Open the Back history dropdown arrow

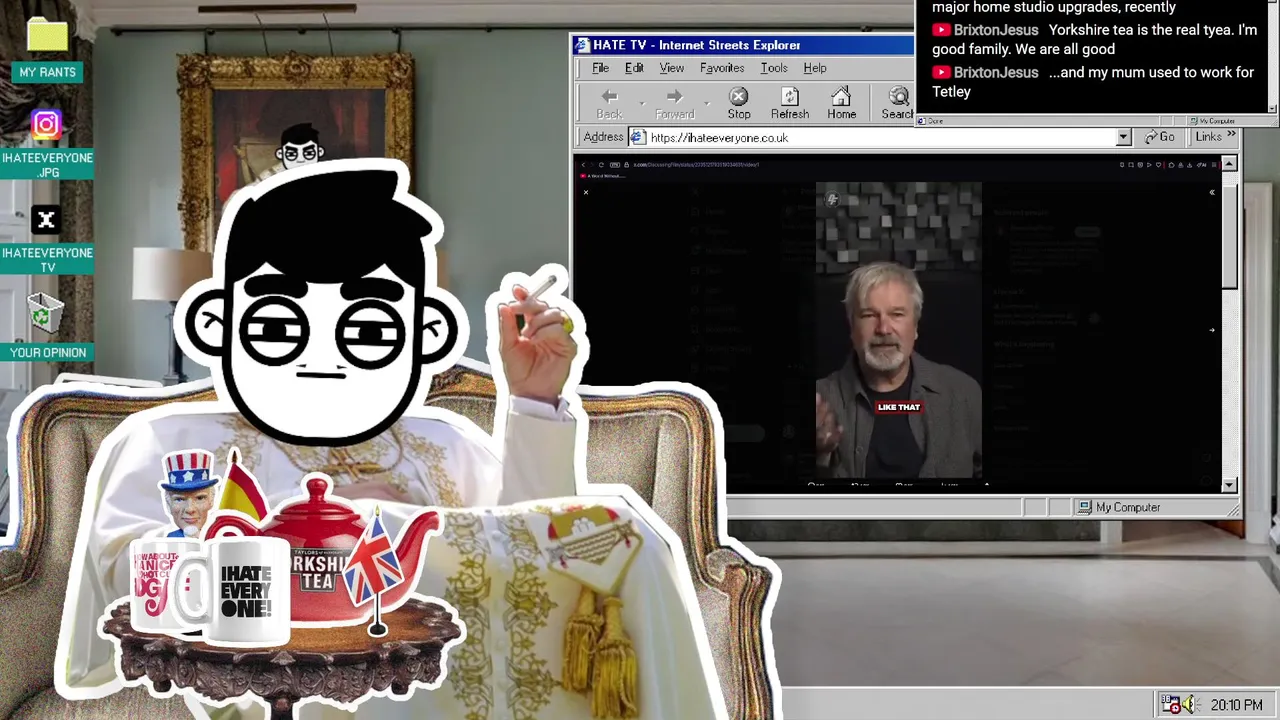[641, 103]
